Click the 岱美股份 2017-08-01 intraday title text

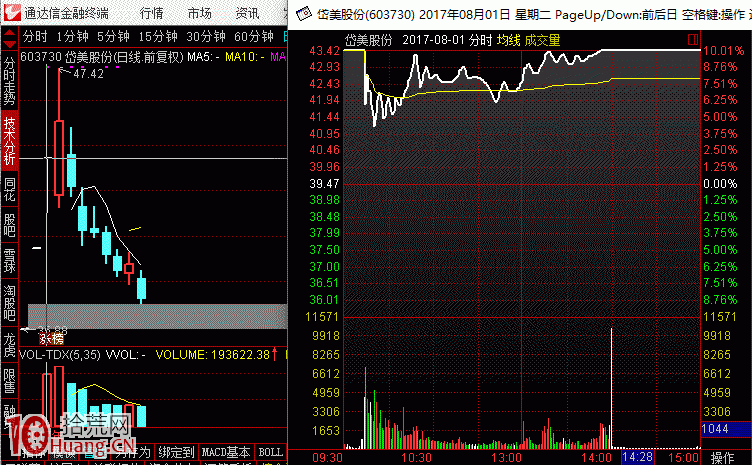pos(418,40)
